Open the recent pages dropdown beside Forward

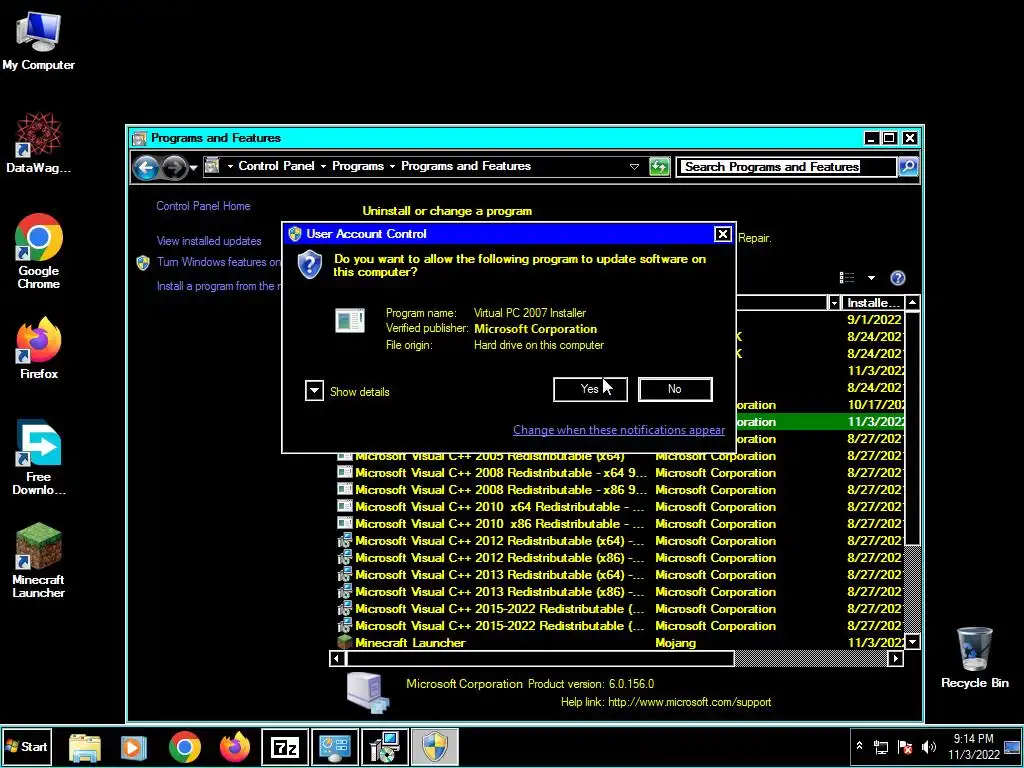tap(193, 168)
